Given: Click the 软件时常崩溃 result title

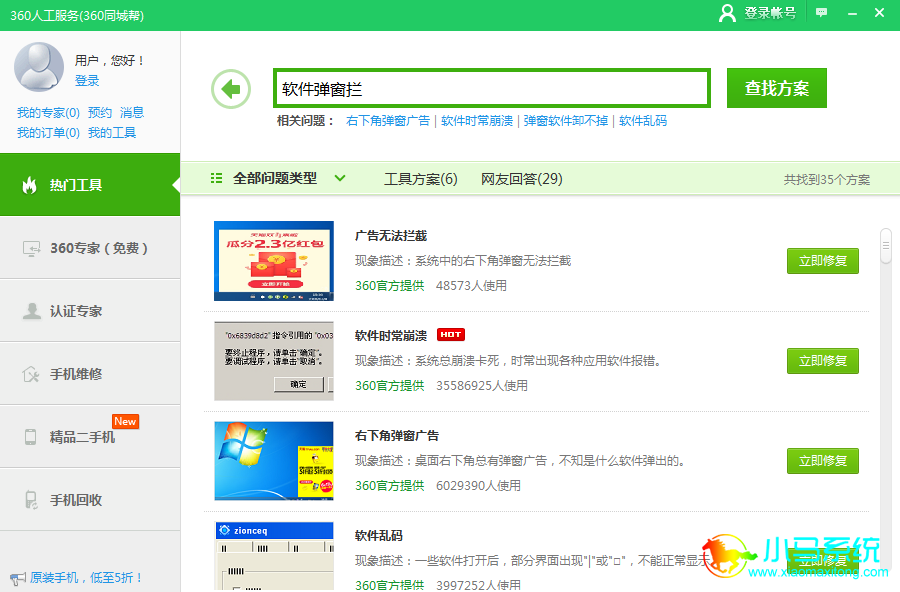Looking at the screenshot, I should click(391, 335).
